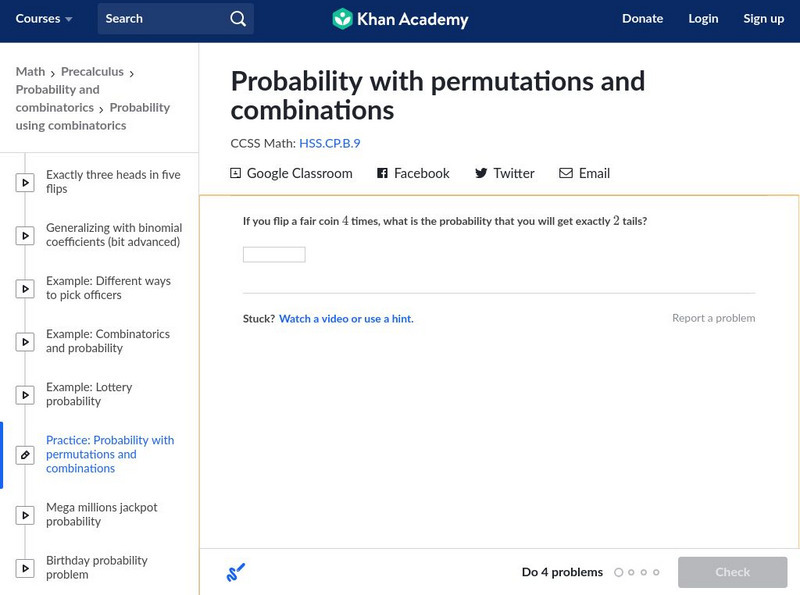800x595 pixels.
Task: Click the Donate menu item
Action: (x=642, y=19)
